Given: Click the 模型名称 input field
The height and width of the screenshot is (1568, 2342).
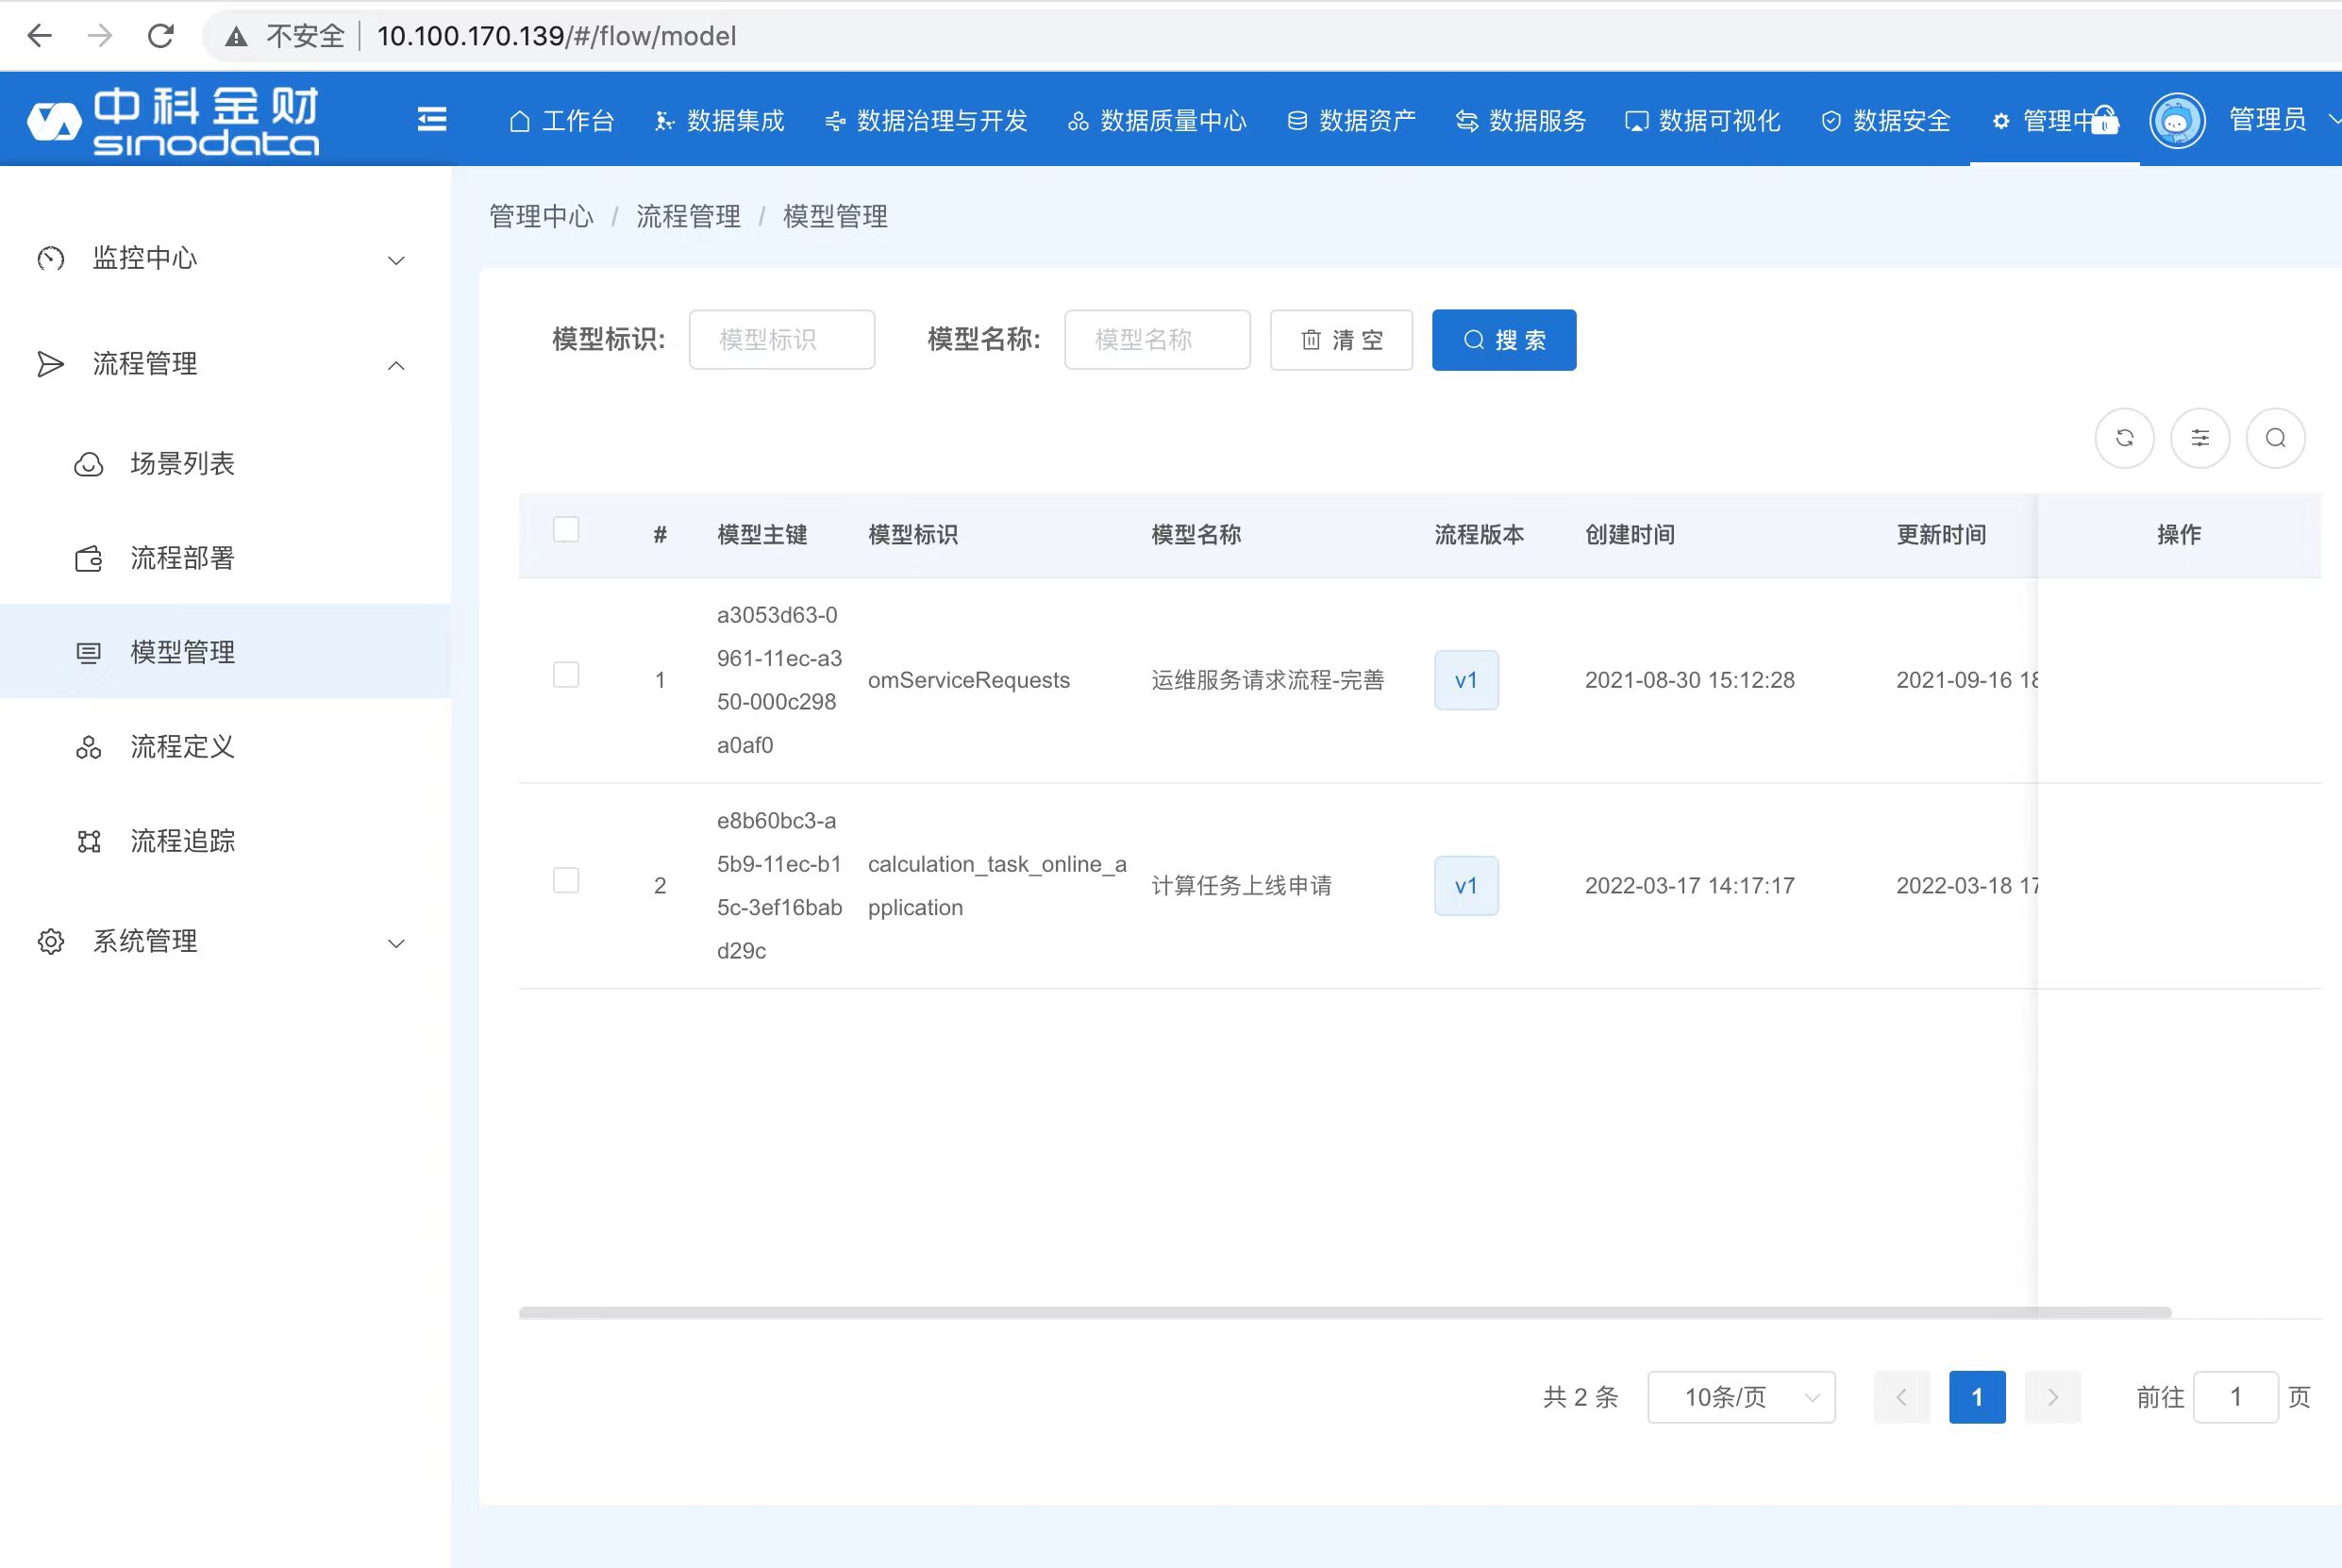Looking at the screenshot, I should [1157, 340].
